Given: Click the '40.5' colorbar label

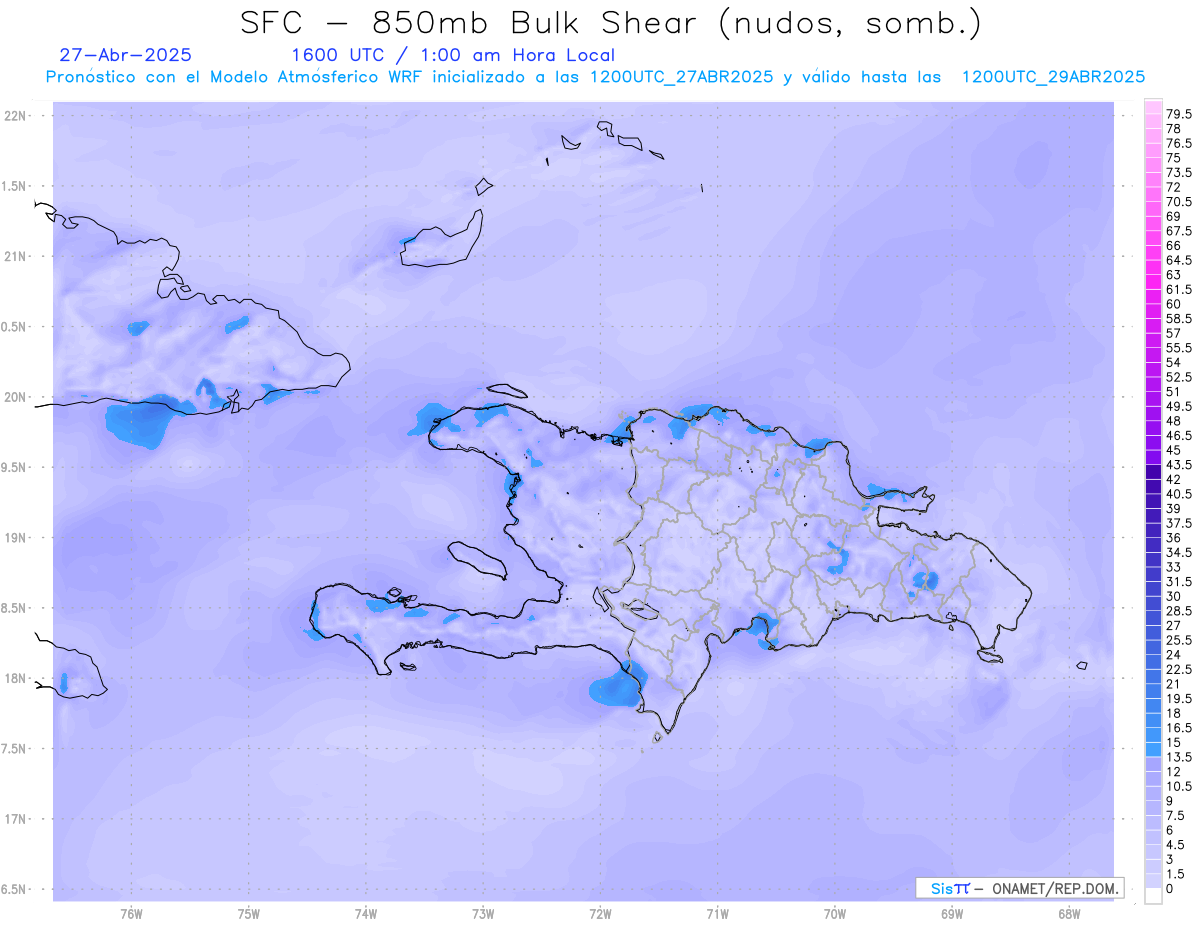Looking at the screenshot, I should (x=1179, y=494).
